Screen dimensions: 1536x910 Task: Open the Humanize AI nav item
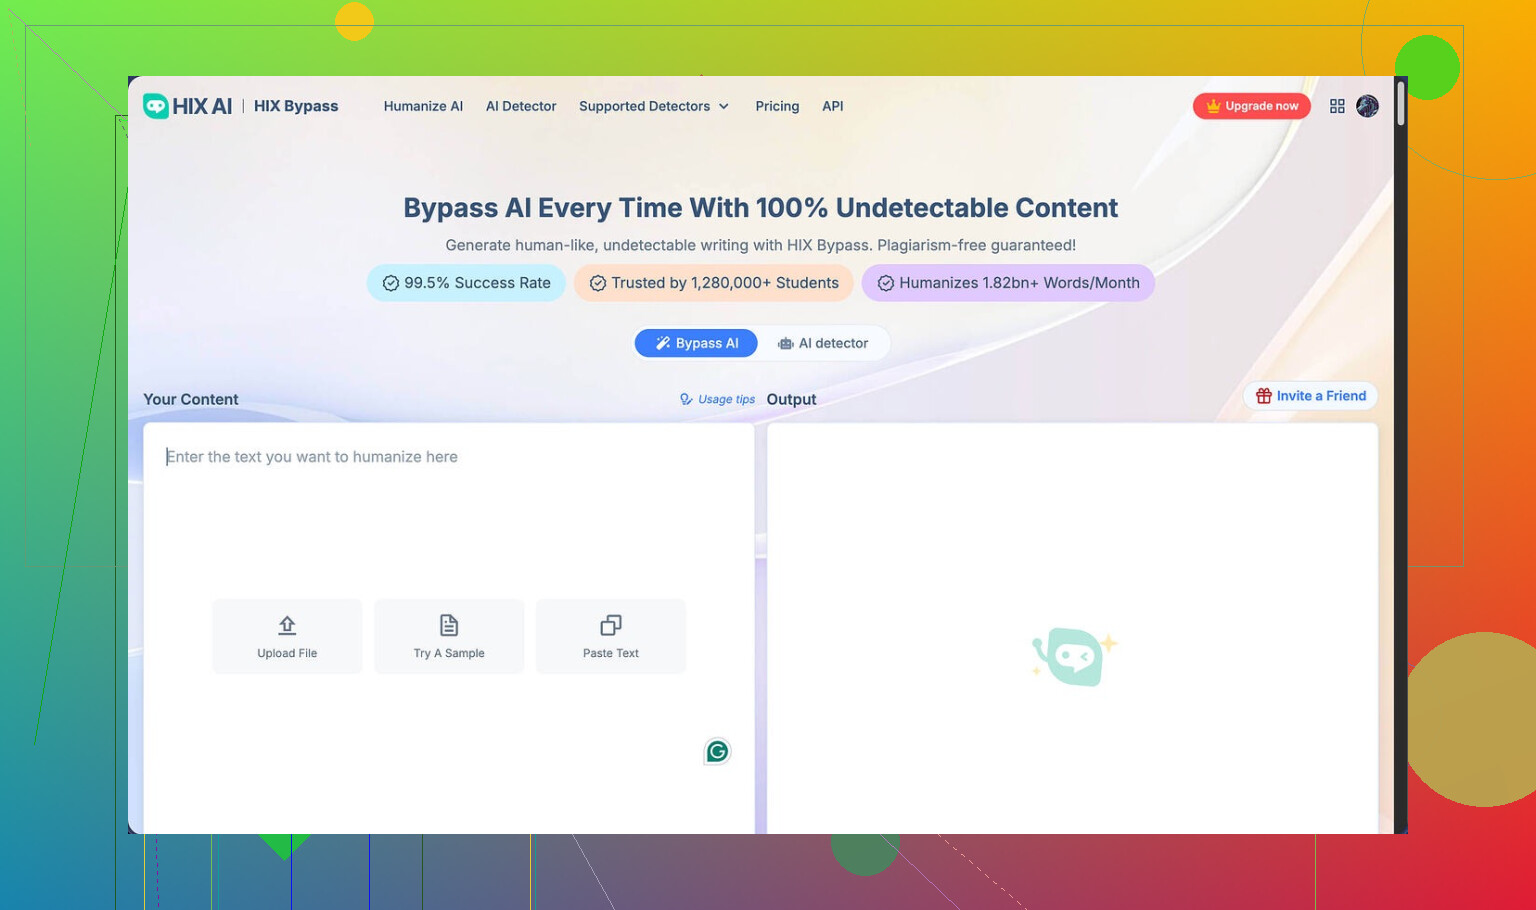click(423, 106)
